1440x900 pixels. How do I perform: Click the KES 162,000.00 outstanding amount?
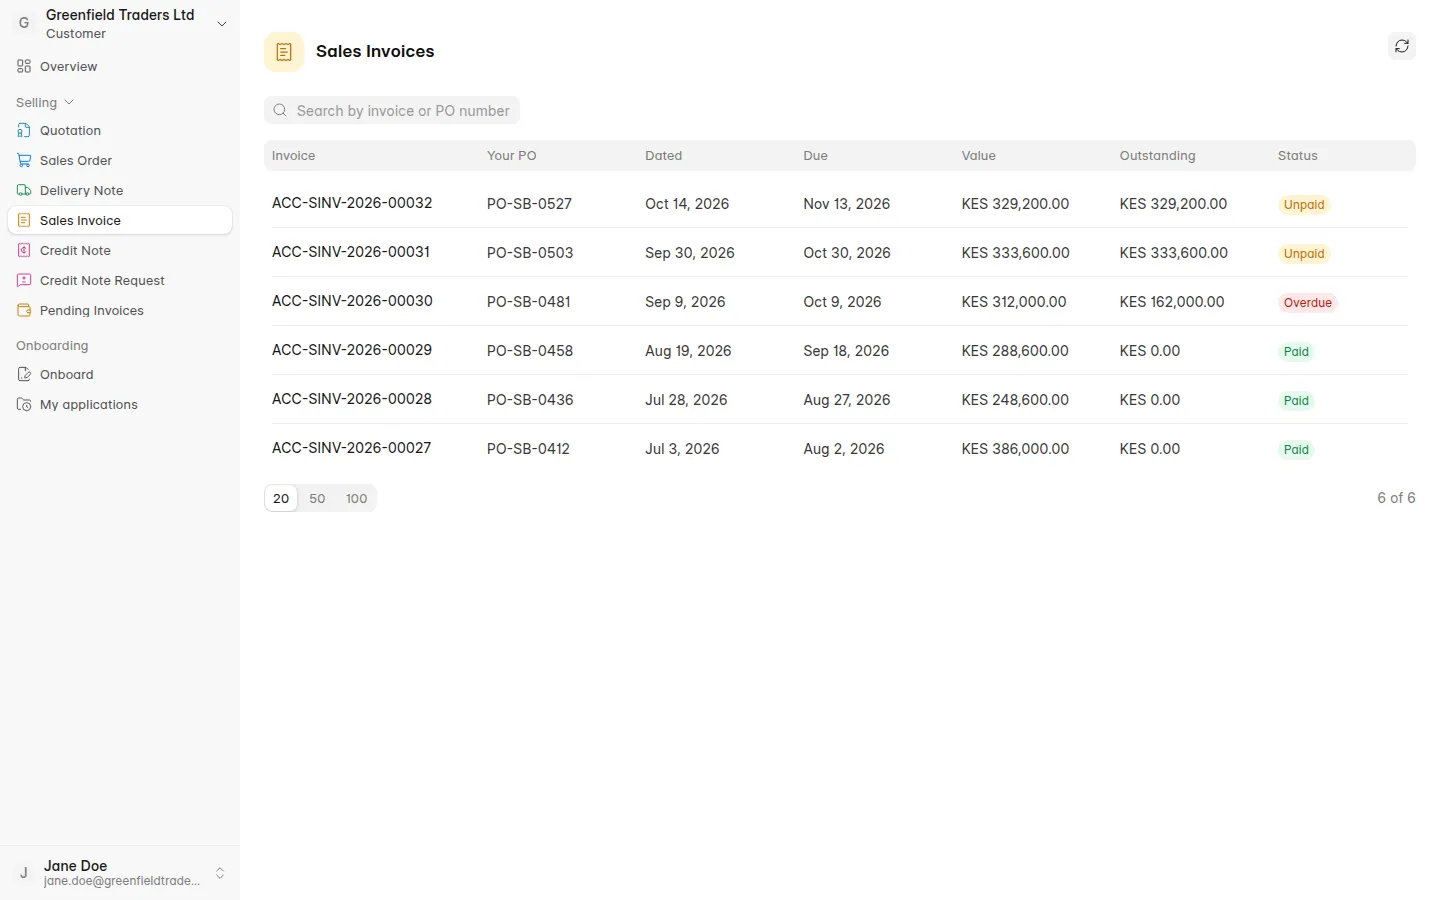(x=1172, y=302)
